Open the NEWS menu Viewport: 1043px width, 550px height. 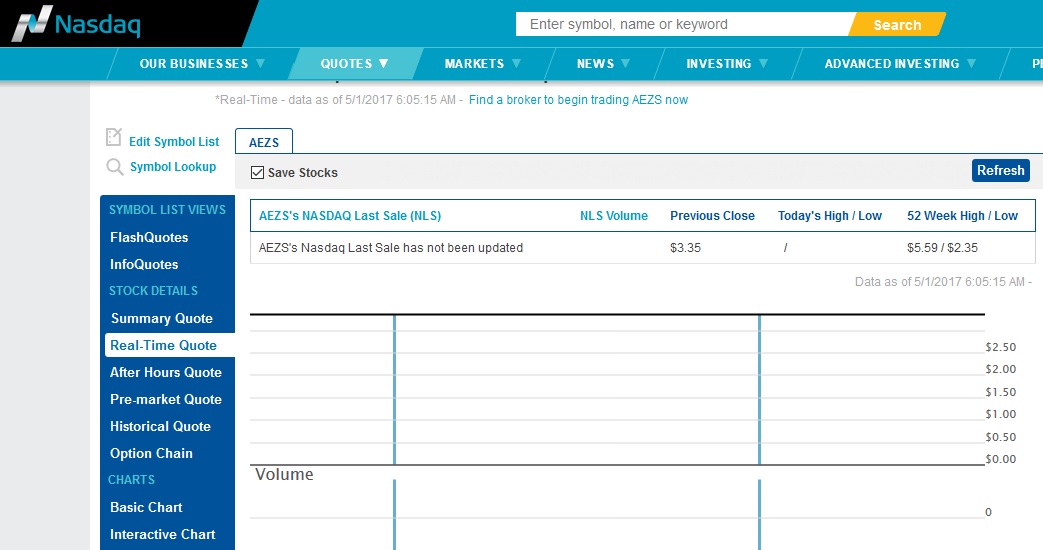(595, 64)
